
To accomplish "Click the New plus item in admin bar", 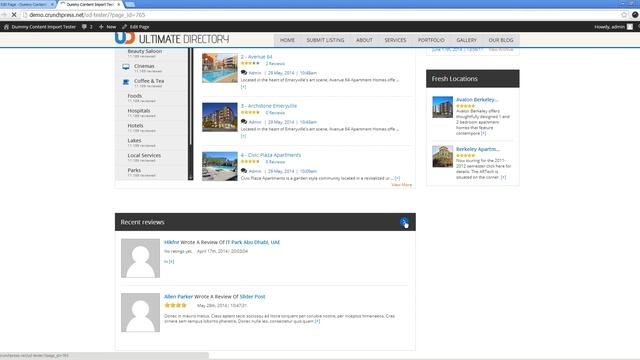I will [x=108, y=27].
